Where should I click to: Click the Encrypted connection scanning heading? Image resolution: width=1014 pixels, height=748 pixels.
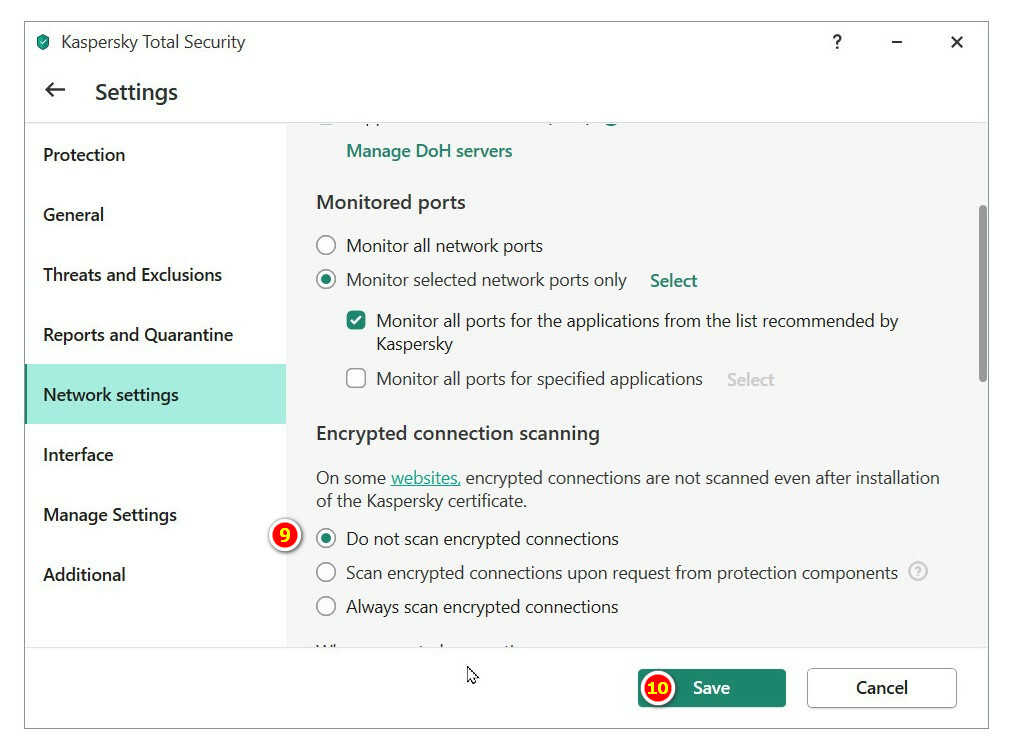tap(458, 433)
